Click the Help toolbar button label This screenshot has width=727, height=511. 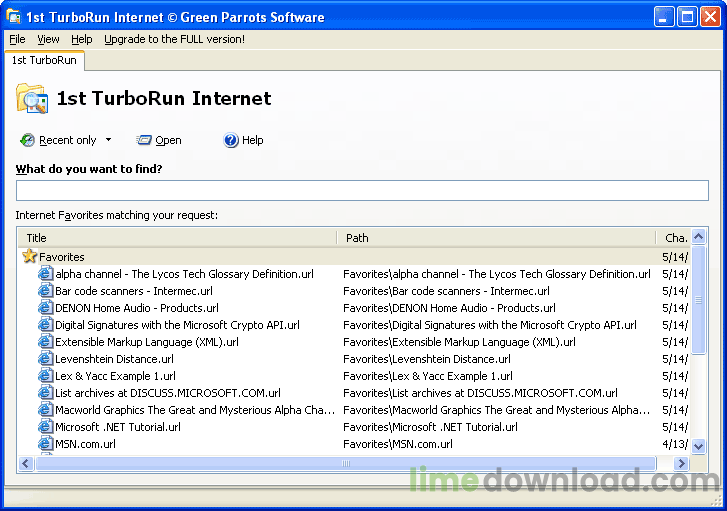click(253, 140)
